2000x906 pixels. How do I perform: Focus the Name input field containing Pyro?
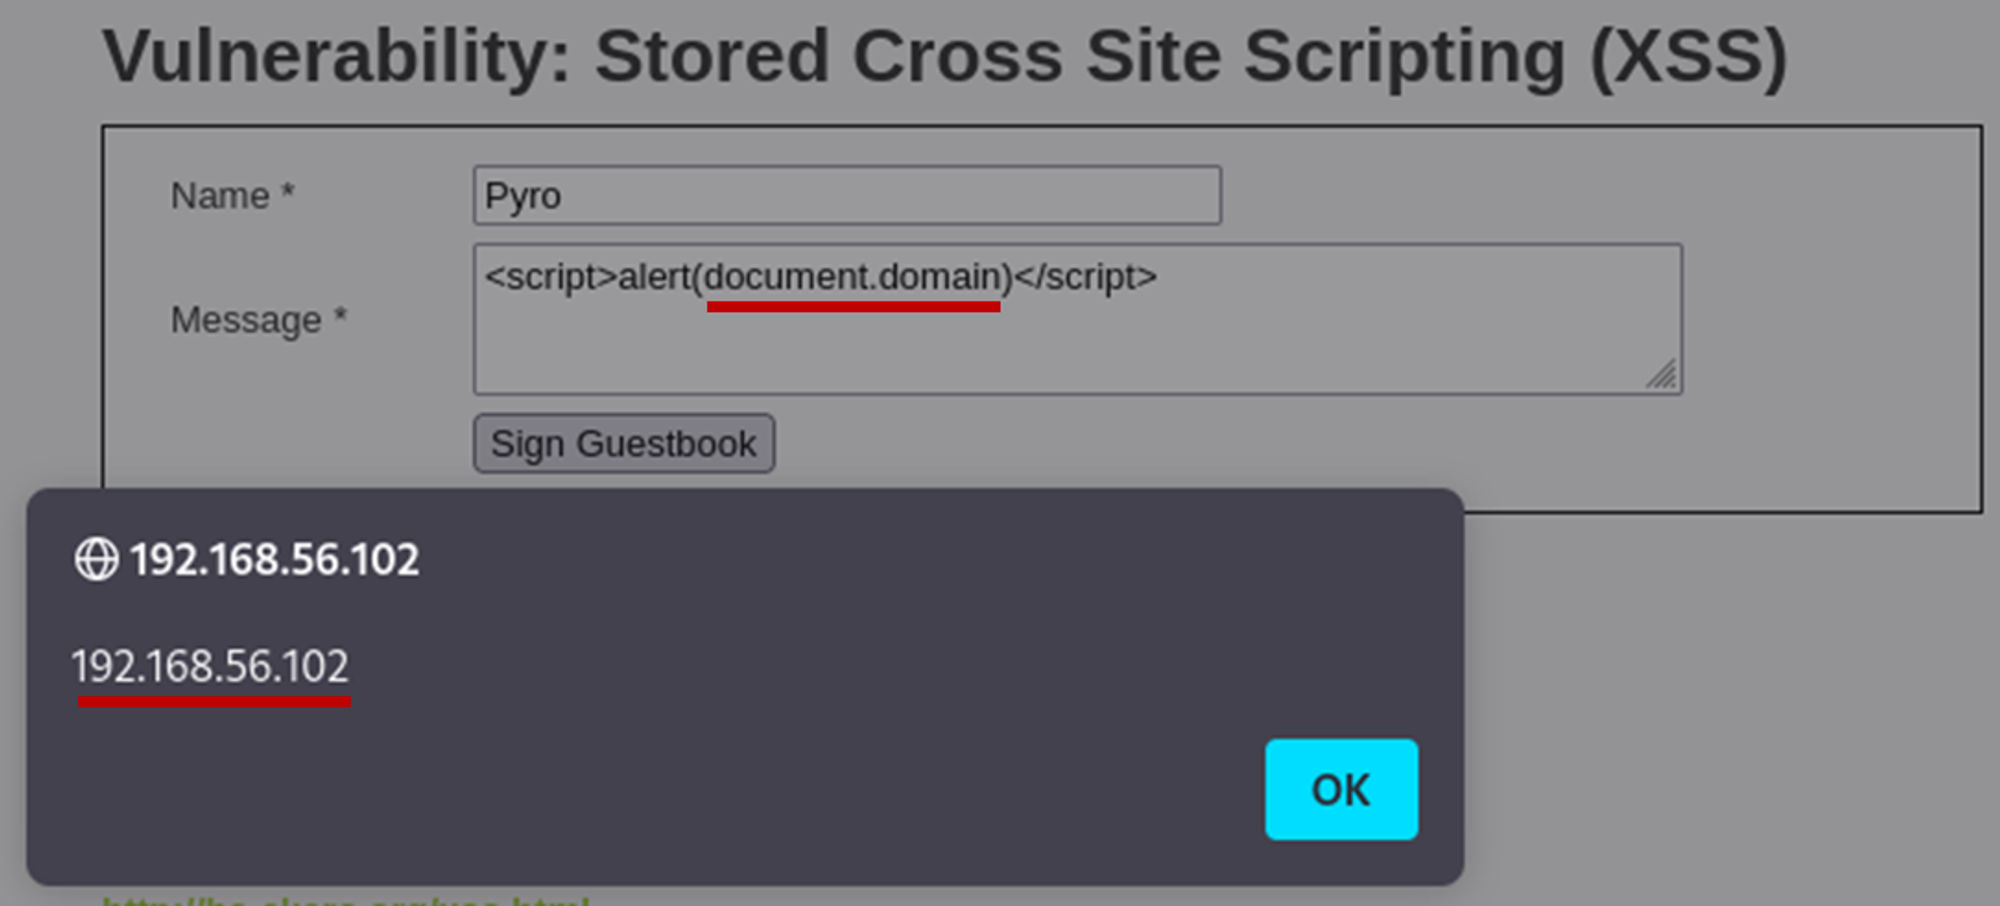(x=847, y=195)
